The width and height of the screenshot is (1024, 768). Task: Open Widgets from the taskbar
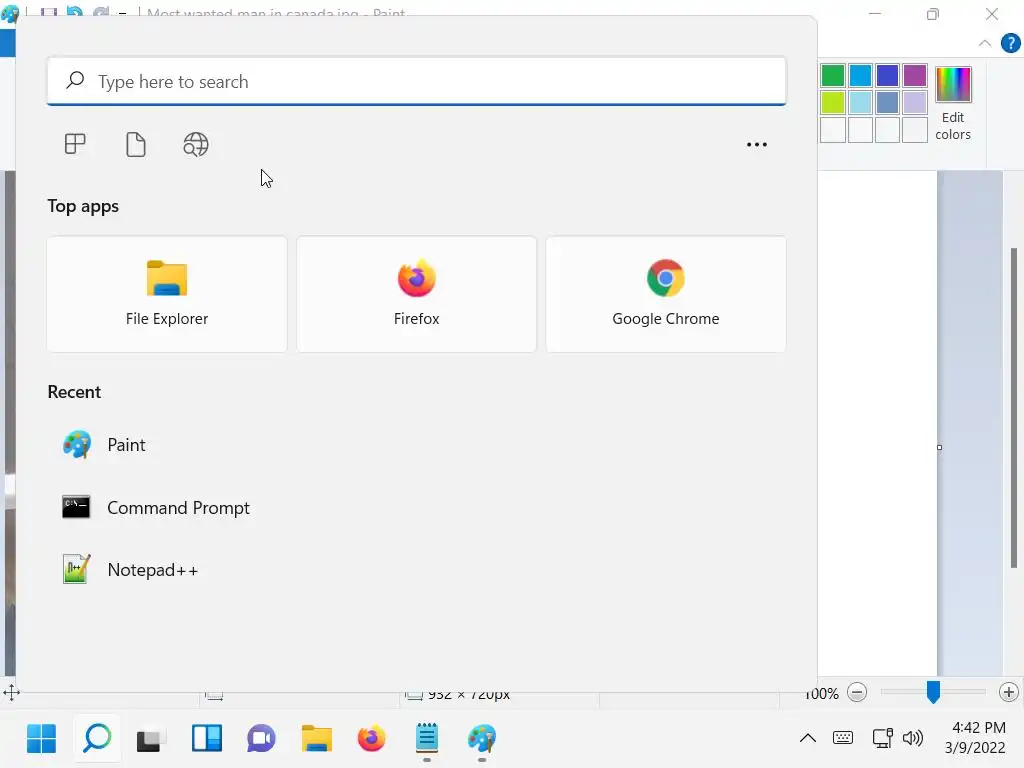(x=206, y=739)
